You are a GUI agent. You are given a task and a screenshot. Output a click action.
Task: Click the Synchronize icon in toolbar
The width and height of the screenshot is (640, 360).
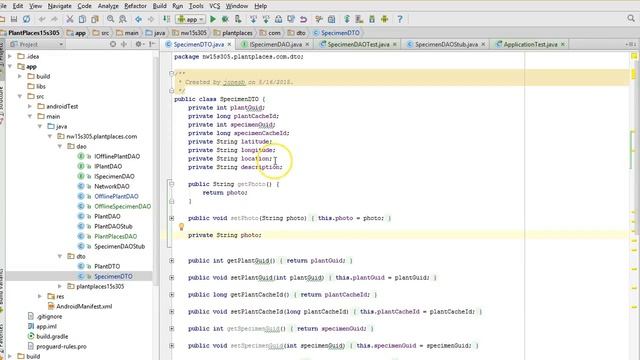coord(27,19)
